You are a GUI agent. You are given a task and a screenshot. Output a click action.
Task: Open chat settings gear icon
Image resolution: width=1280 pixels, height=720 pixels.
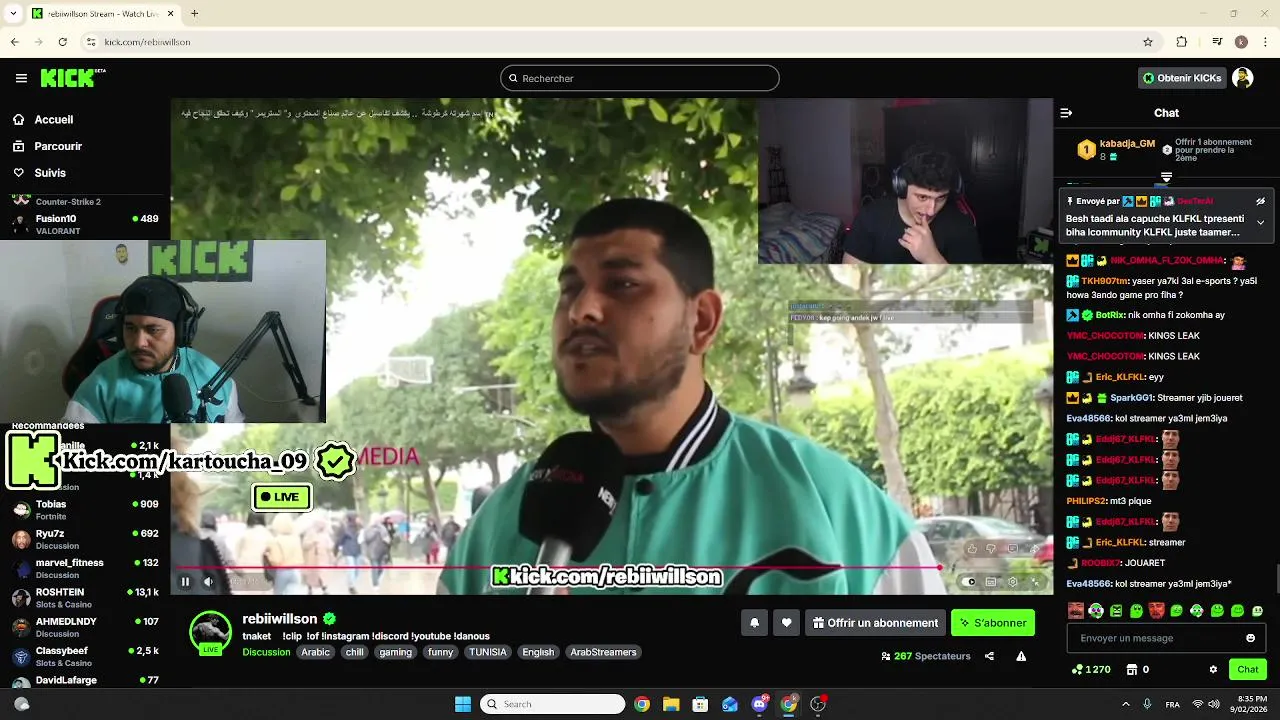pos(1213,669)
